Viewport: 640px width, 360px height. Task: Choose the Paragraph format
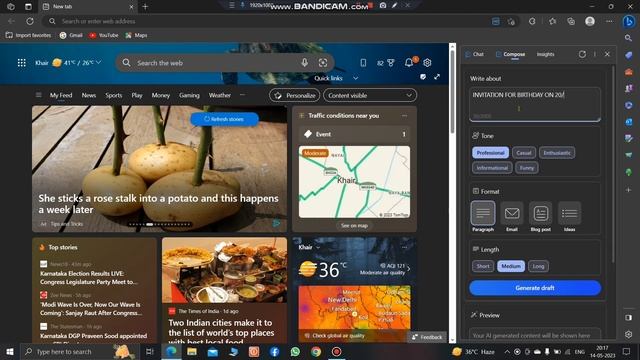click(483, 216)
